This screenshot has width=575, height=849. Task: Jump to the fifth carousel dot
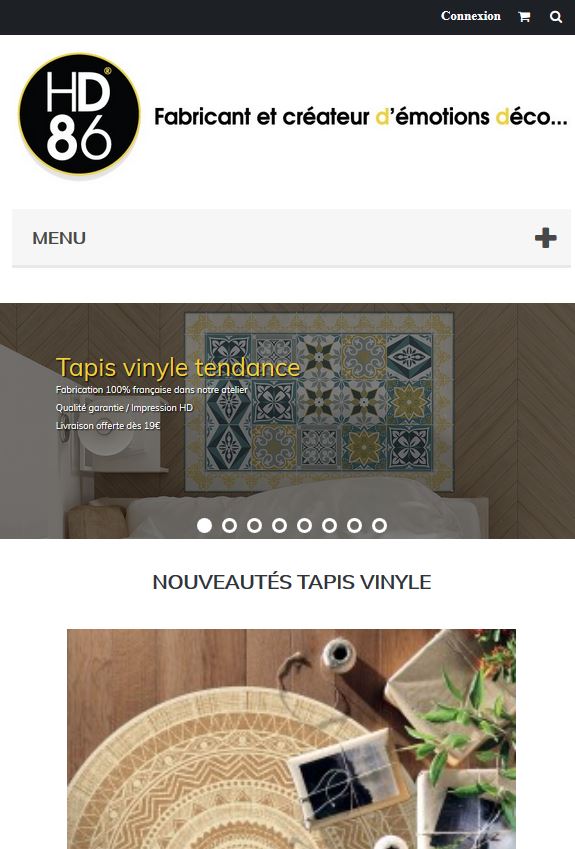point(304,525)
